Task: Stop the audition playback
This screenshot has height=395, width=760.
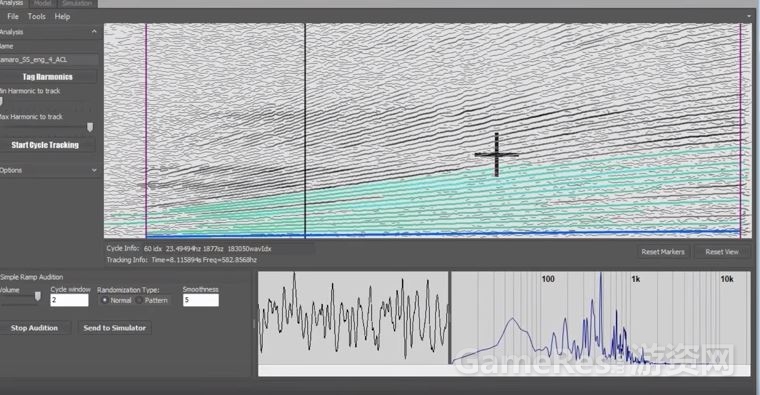Action: click(34, 328)
